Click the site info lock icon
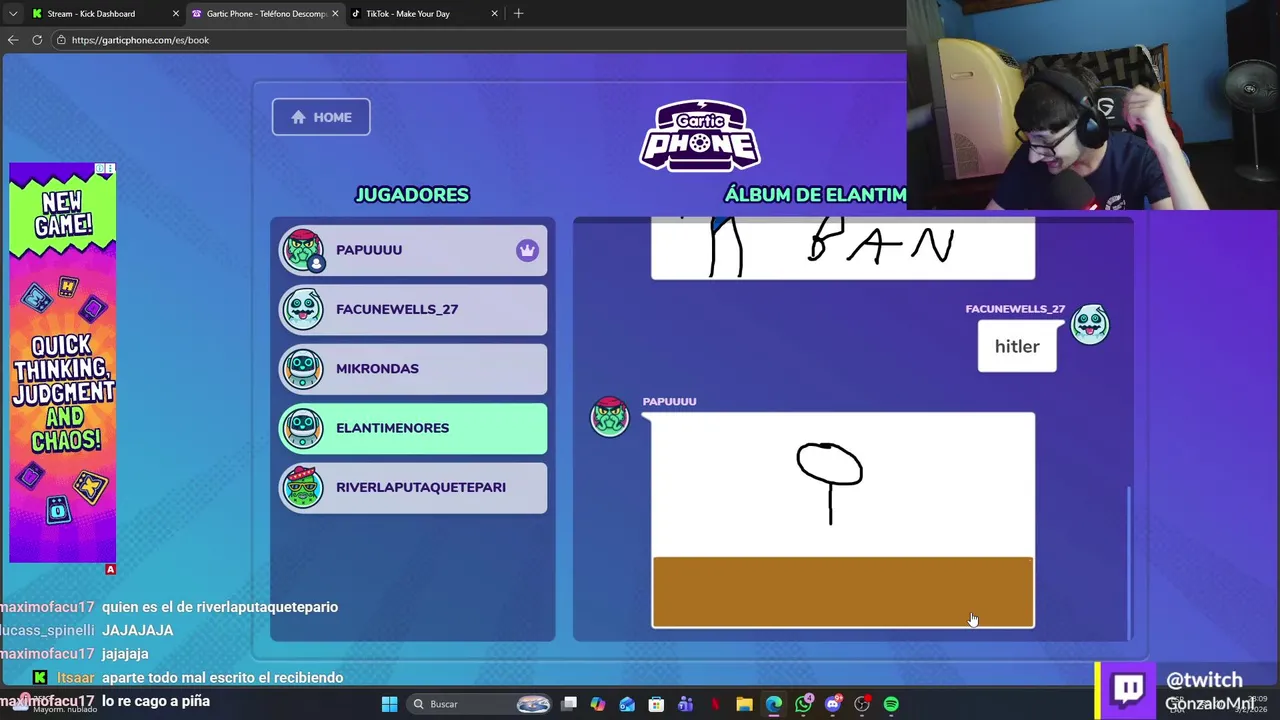The width and height of the screenshot is (1280, 720). [x=61, y=40]
